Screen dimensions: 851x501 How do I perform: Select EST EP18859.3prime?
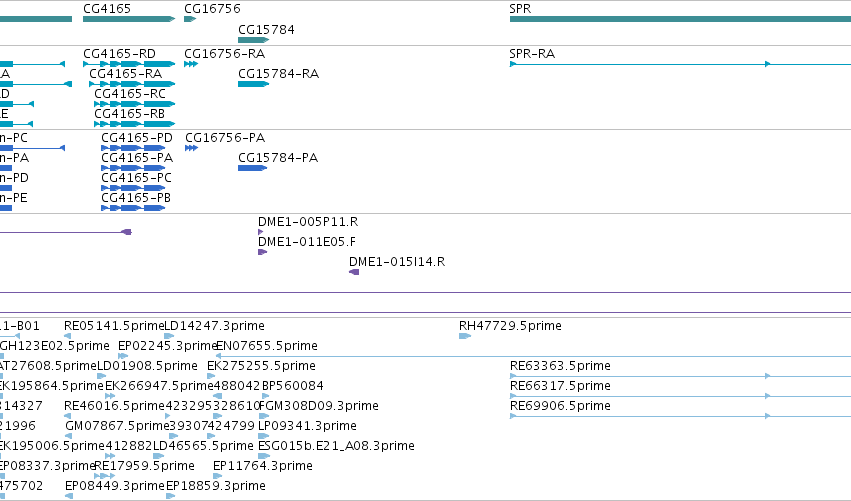click(x=215, y=487)
